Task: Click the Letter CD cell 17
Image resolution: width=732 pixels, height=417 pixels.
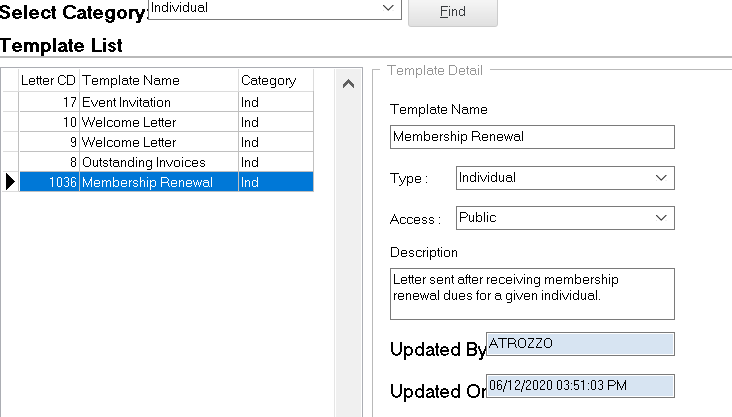Action: (49, 102)
